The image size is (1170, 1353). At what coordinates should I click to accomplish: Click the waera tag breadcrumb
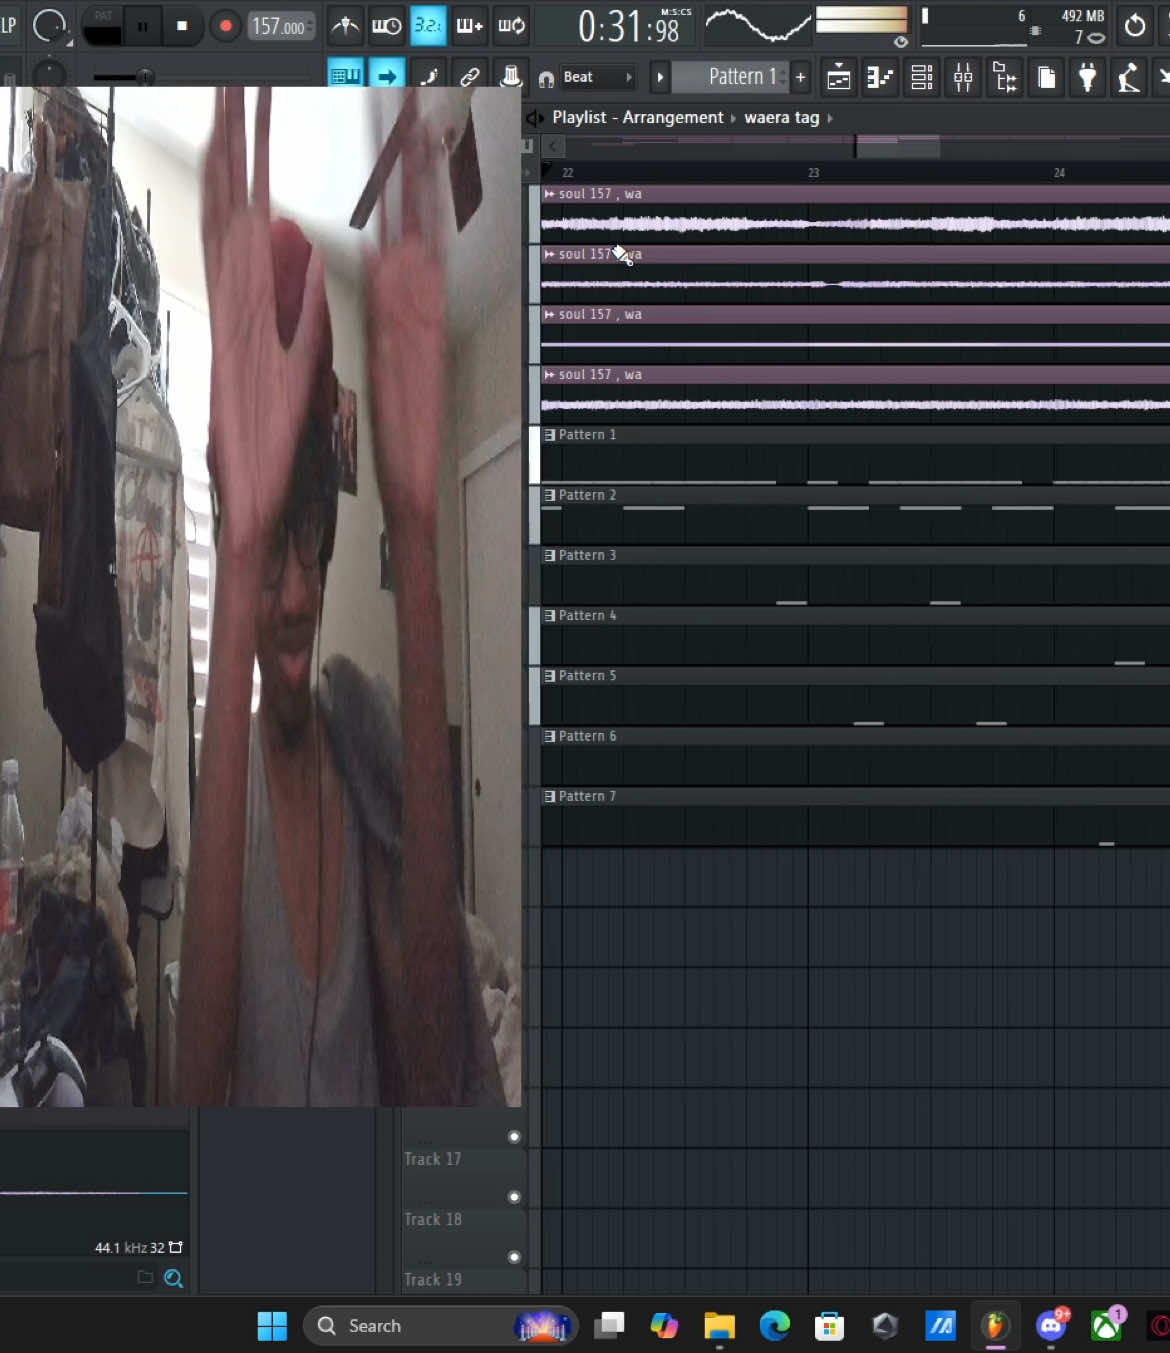(781, 117)
